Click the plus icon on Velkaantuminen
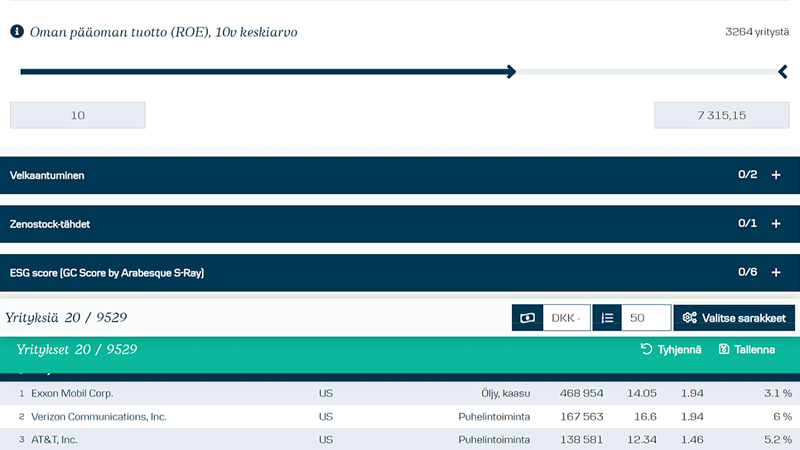The width and height of the screenshot is (800, 450). 776,175
